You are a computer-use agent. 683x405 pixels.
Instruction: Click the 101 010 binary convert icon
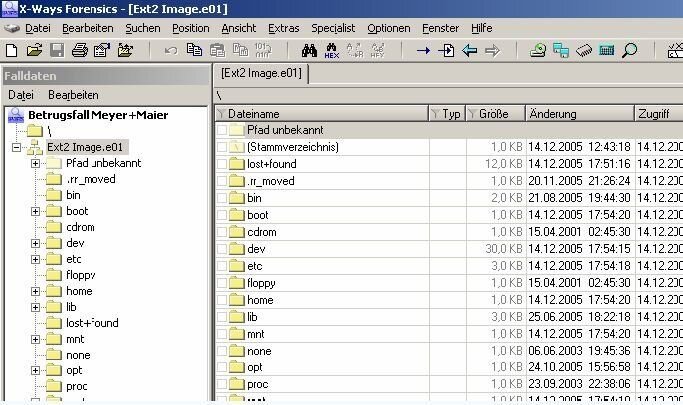[263, 51]
